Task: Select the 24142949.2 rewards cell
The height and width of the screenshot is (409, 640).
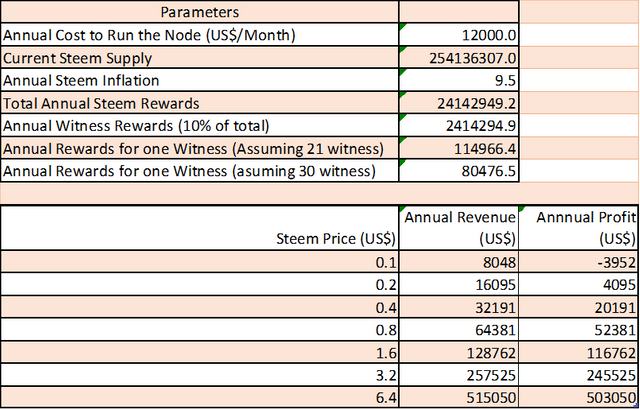Action: point(458,102)
